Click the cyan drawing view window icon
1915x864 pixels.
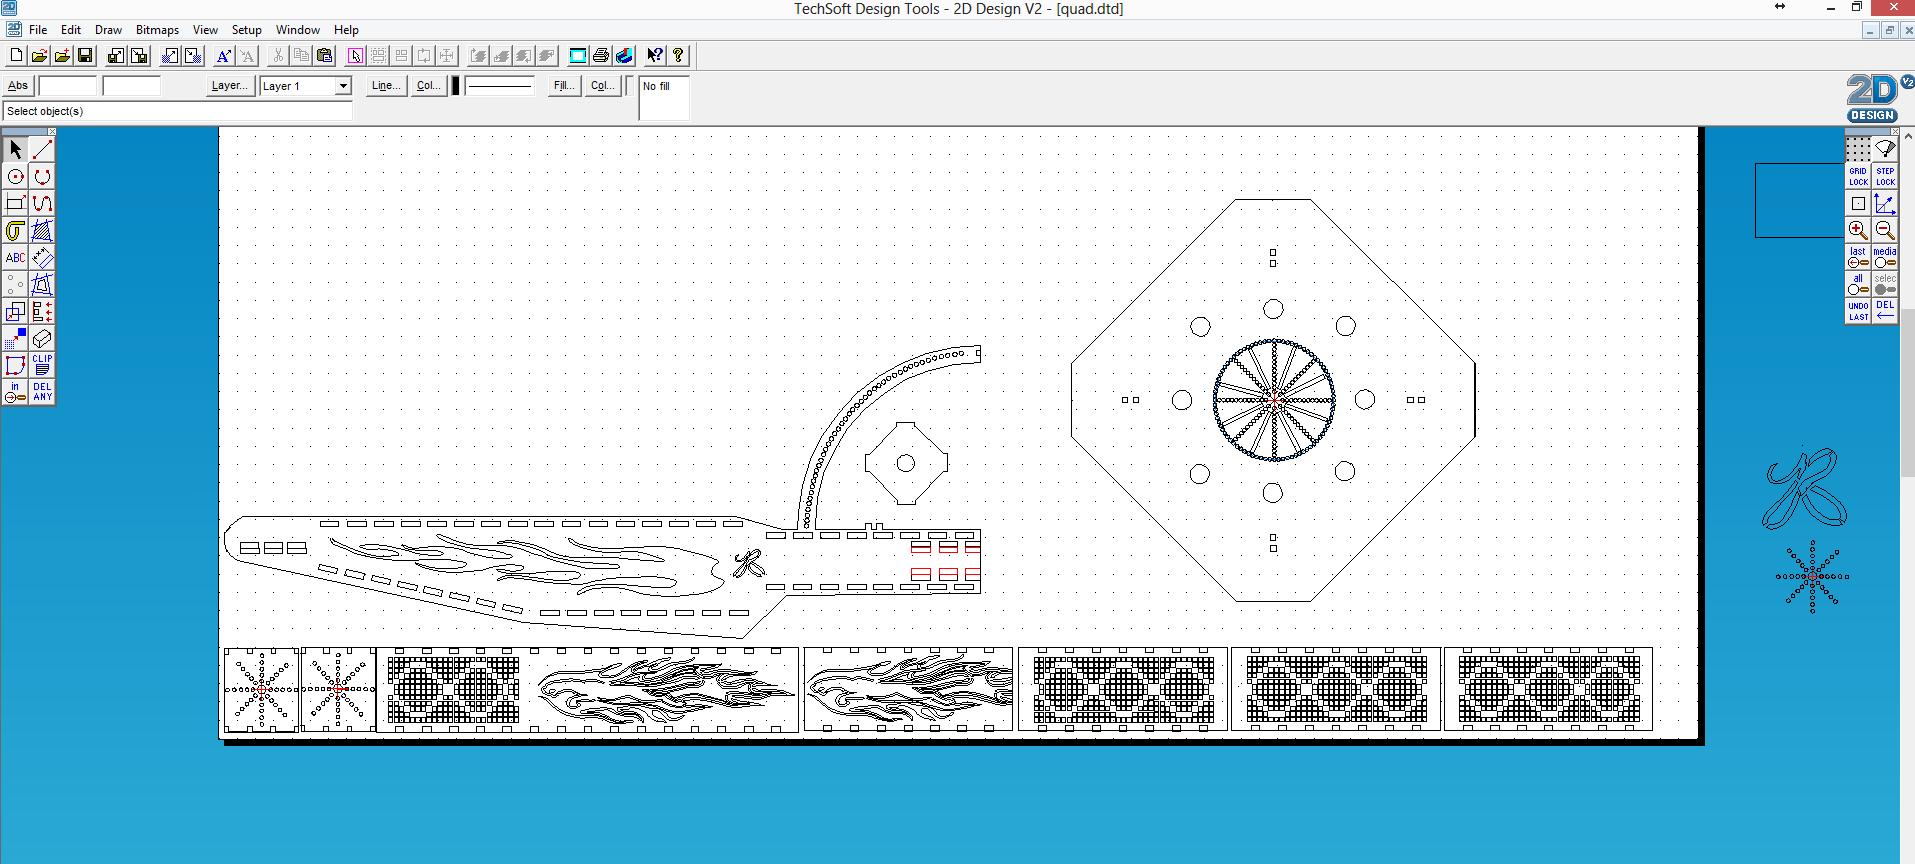578,56
